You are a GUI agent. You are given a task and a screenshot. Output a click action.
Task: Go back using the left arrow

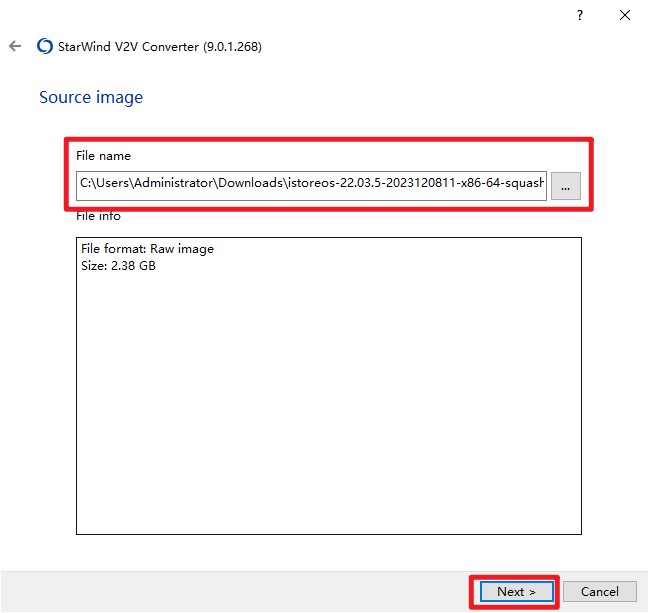pyautogui.click(x=15, y=46)
